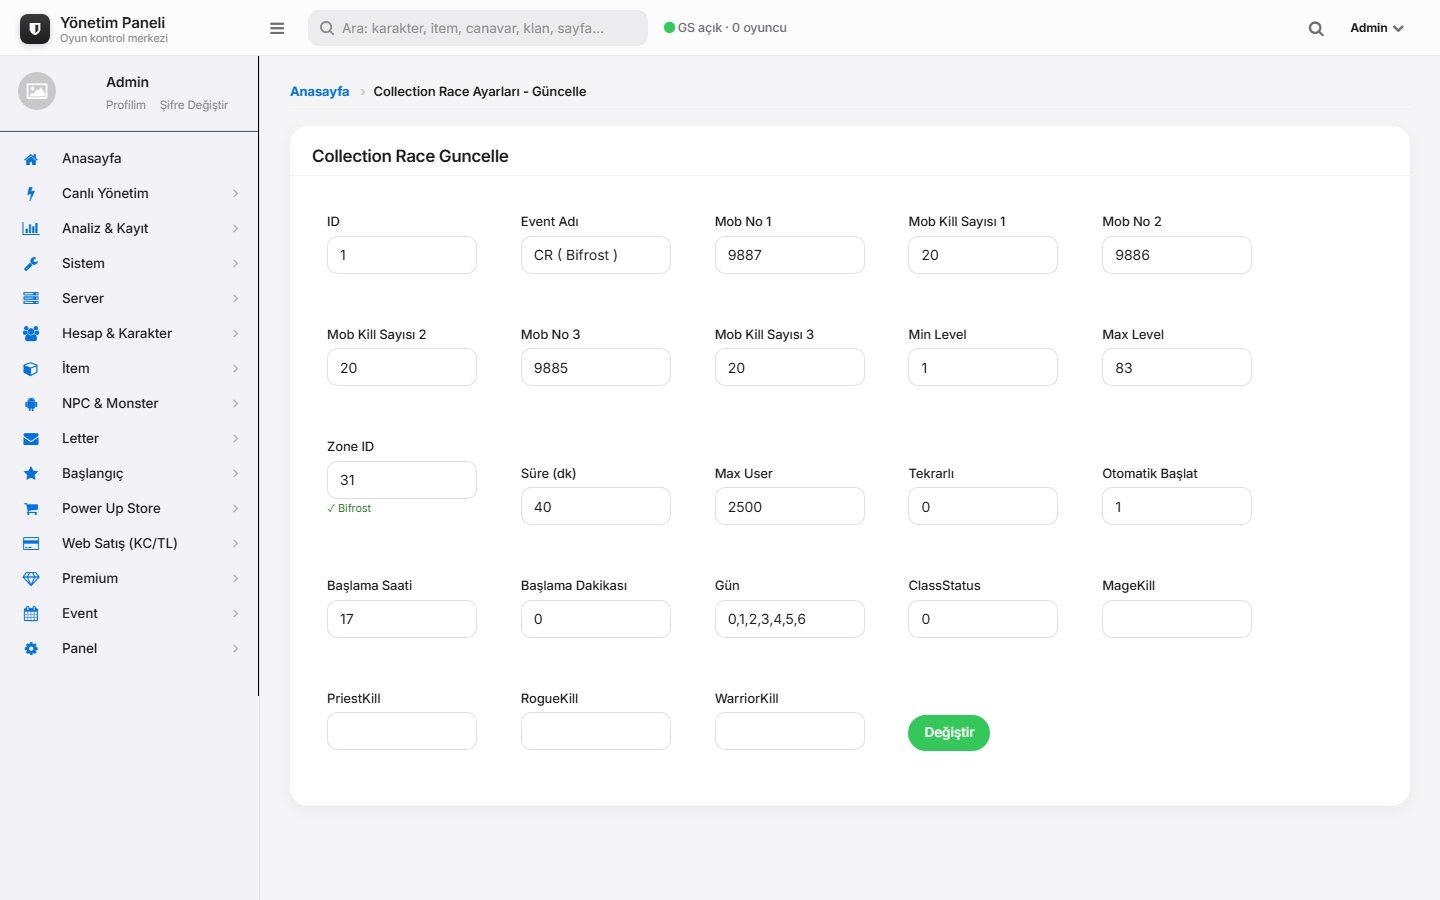Focus the top search box

tap(478, 28)
